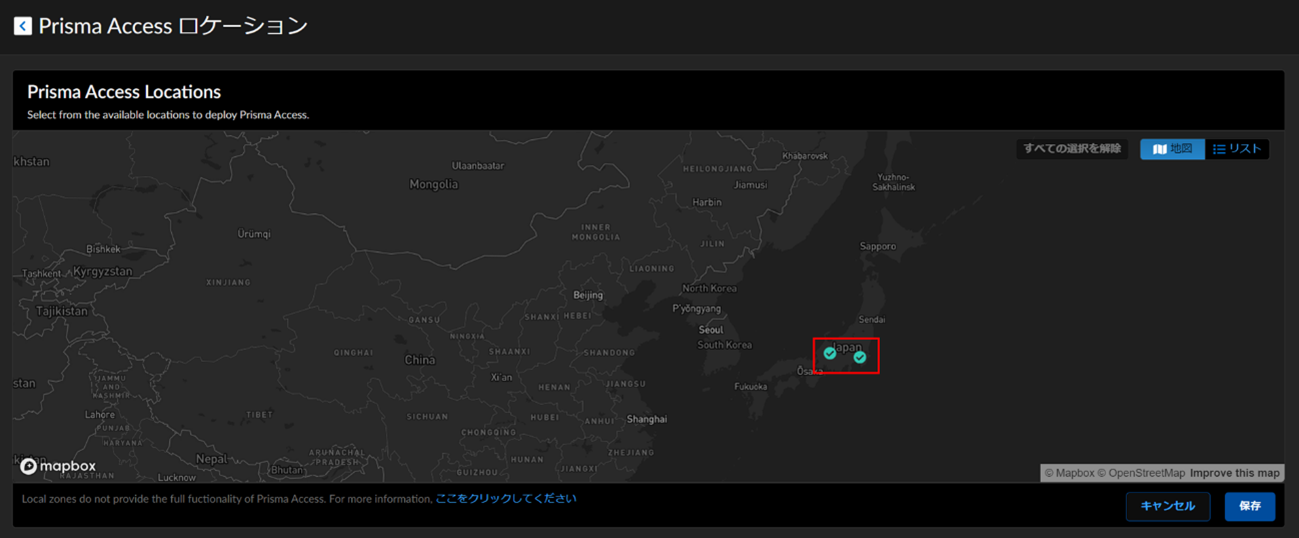The image size is (1299, 538).
Task: Click the Ürümqi label on the map
Action: click(254, 234)
